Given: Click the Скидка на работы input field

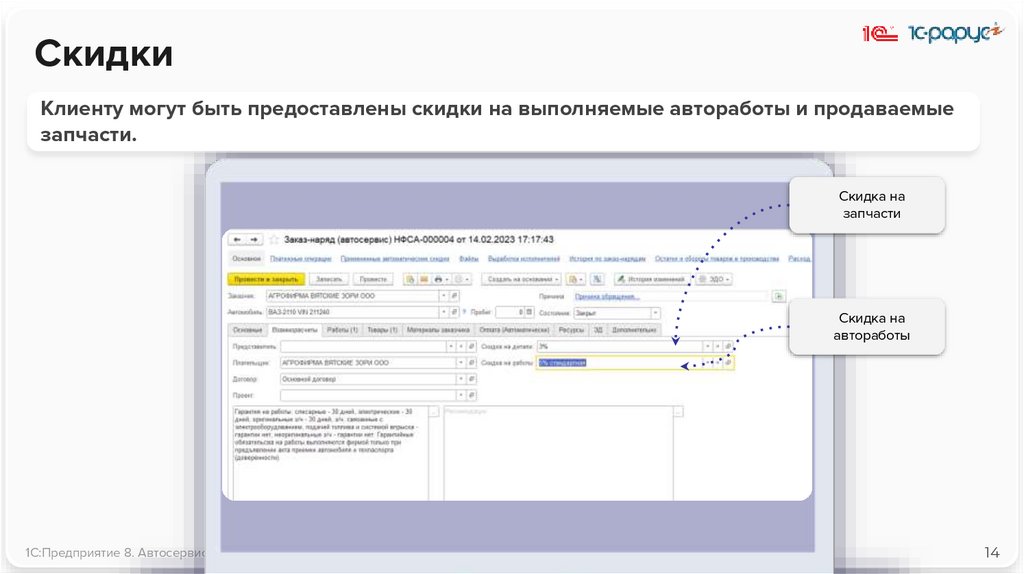Looking at the screenshot, I should point(619,362).
